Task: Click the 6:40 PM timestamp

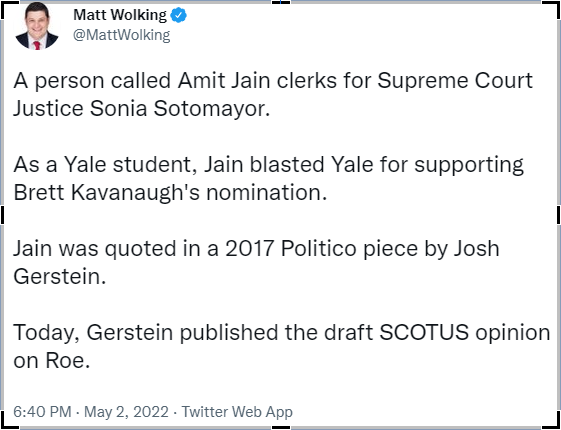Action: click(x=43, y=411)
